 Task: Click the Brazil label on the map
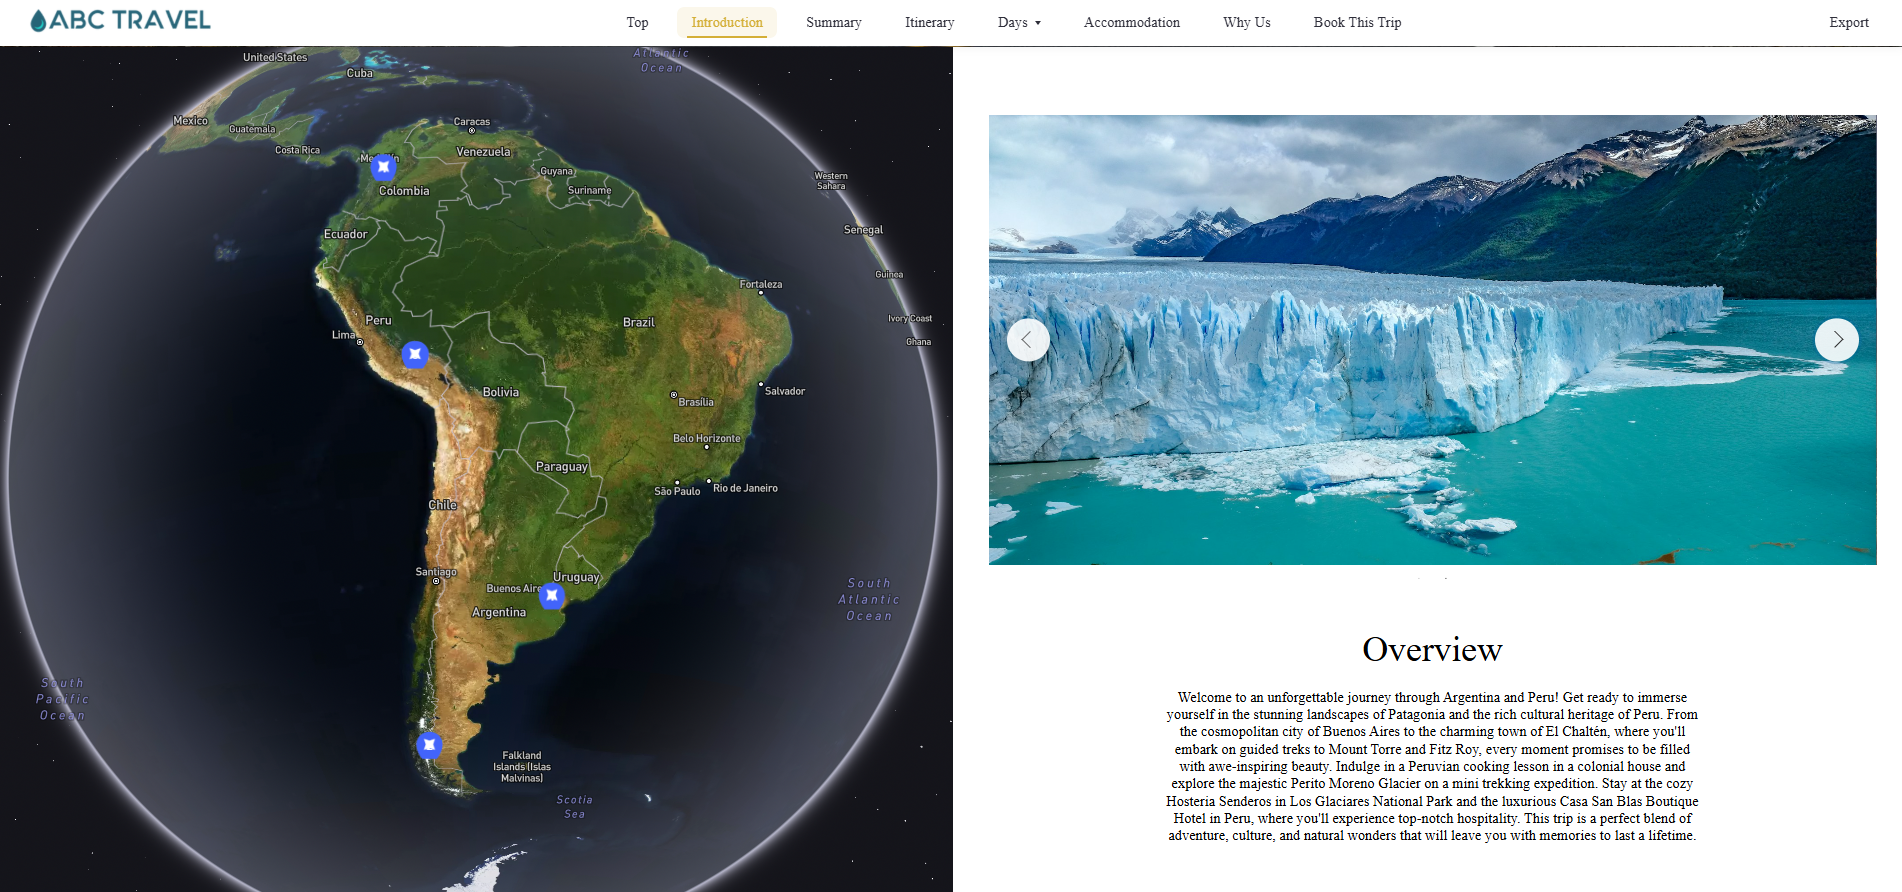[x=639, y=322]
